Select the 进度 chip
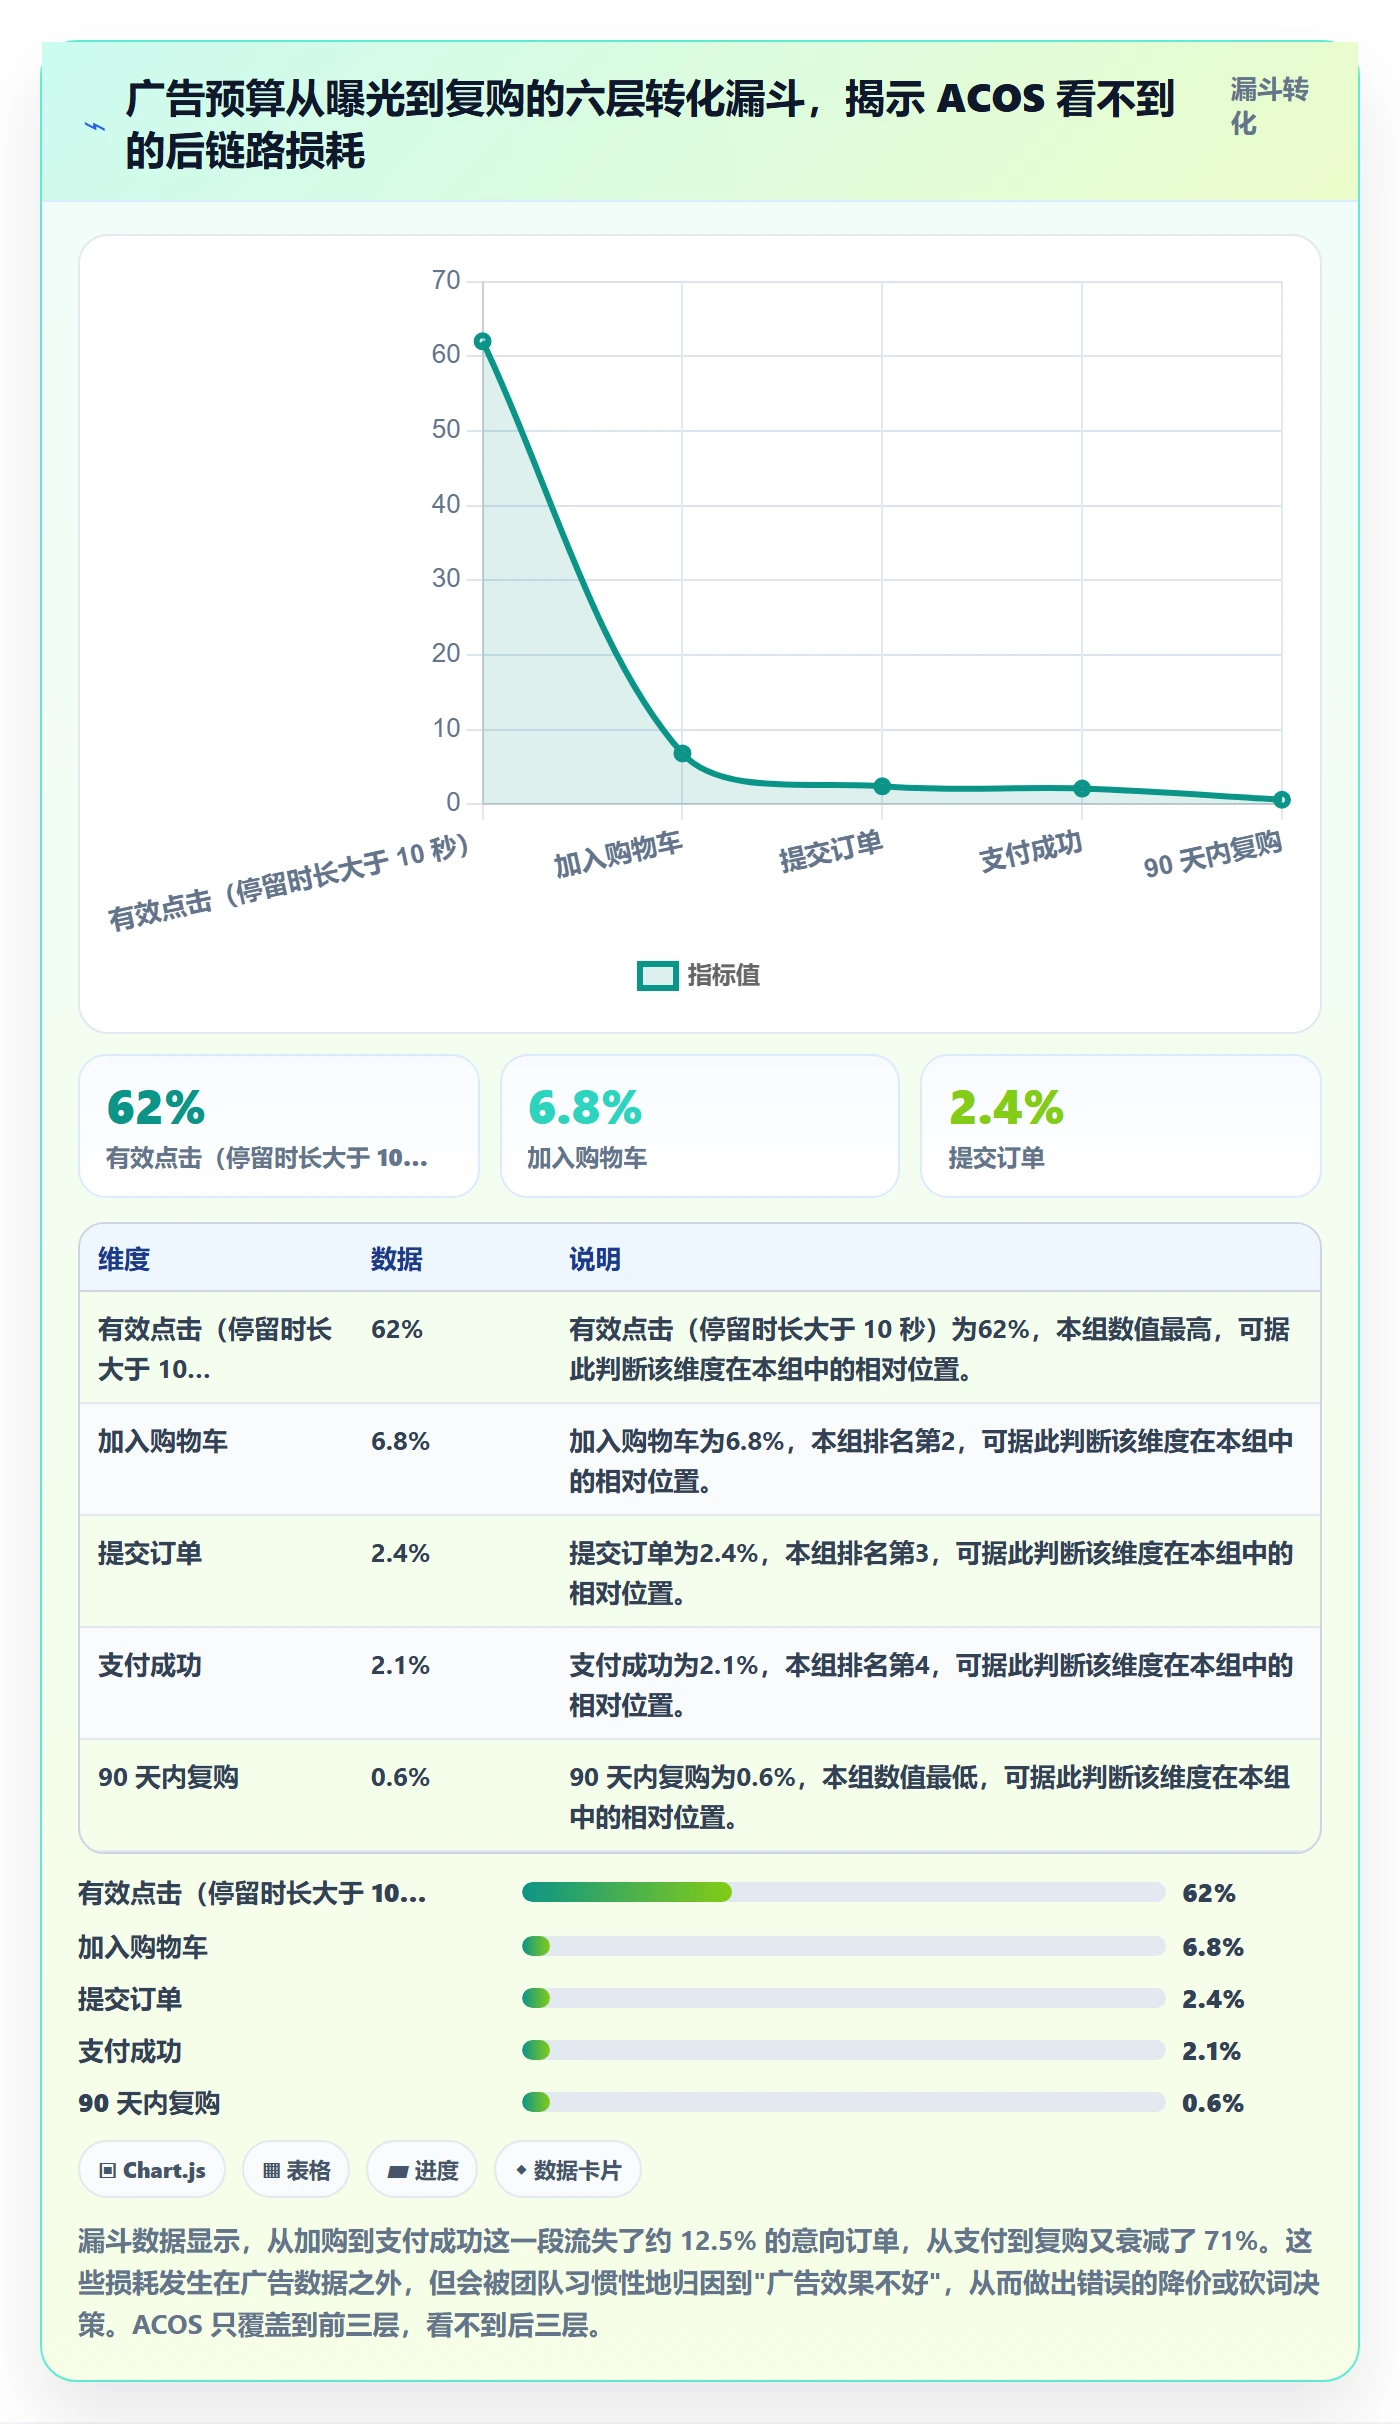 422,2169
